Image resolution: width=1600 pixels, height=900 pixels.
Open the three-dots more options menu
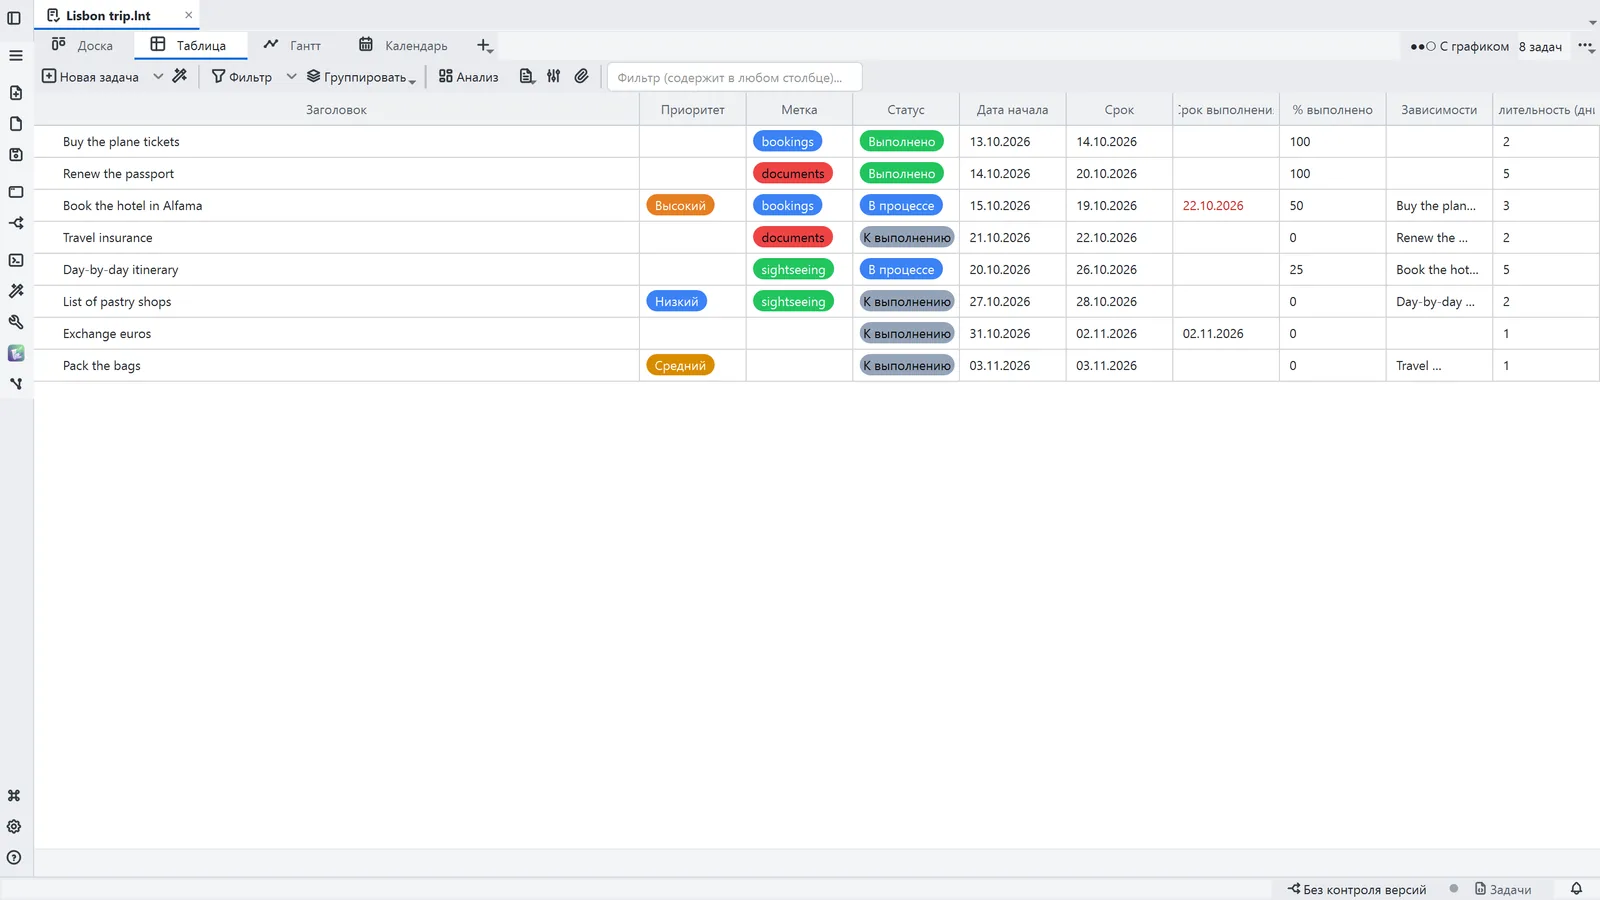coord(1587,47)
